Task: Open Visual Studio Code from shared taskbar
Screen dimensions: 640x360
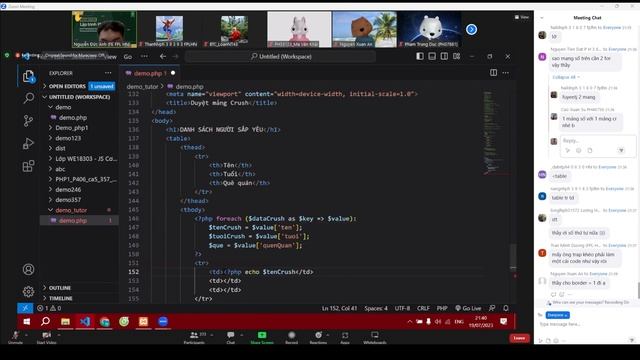Action: [84, 321]
